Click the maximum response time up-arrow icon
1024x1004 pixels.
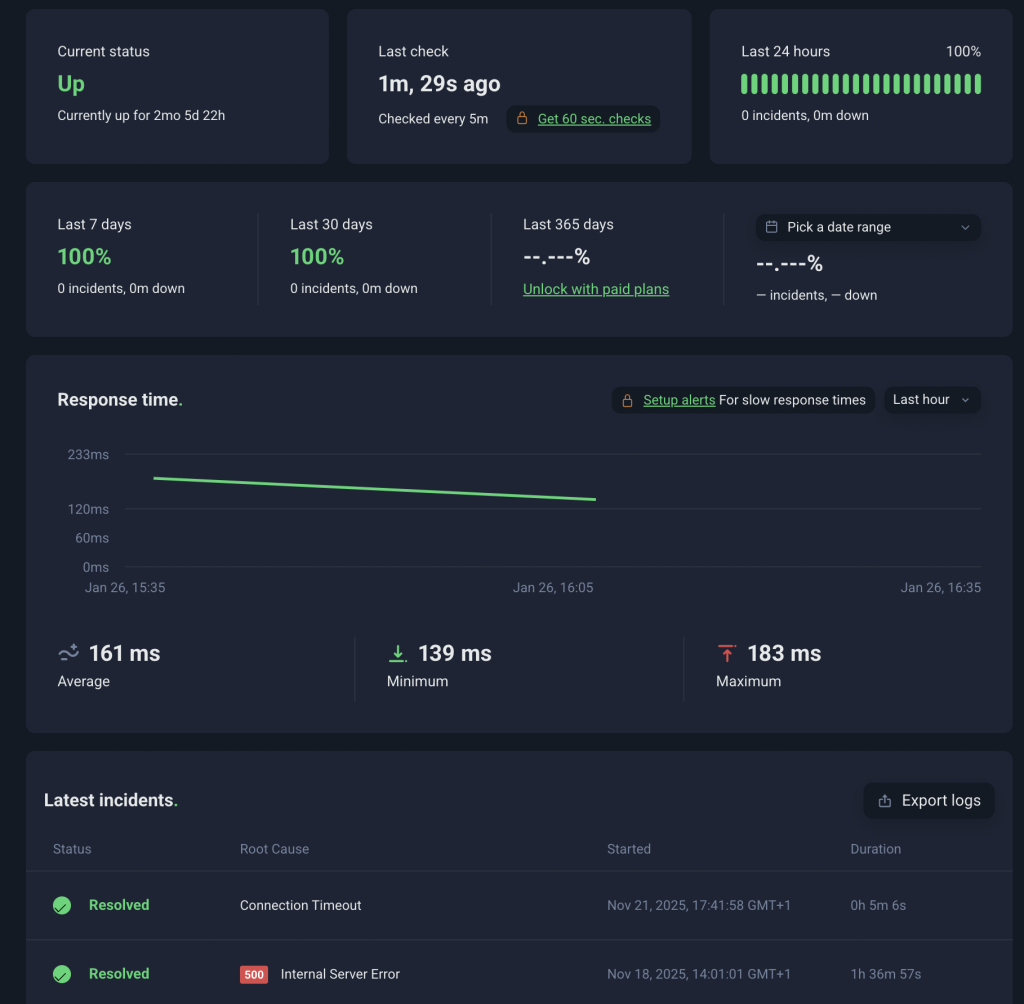coord(726,653)
